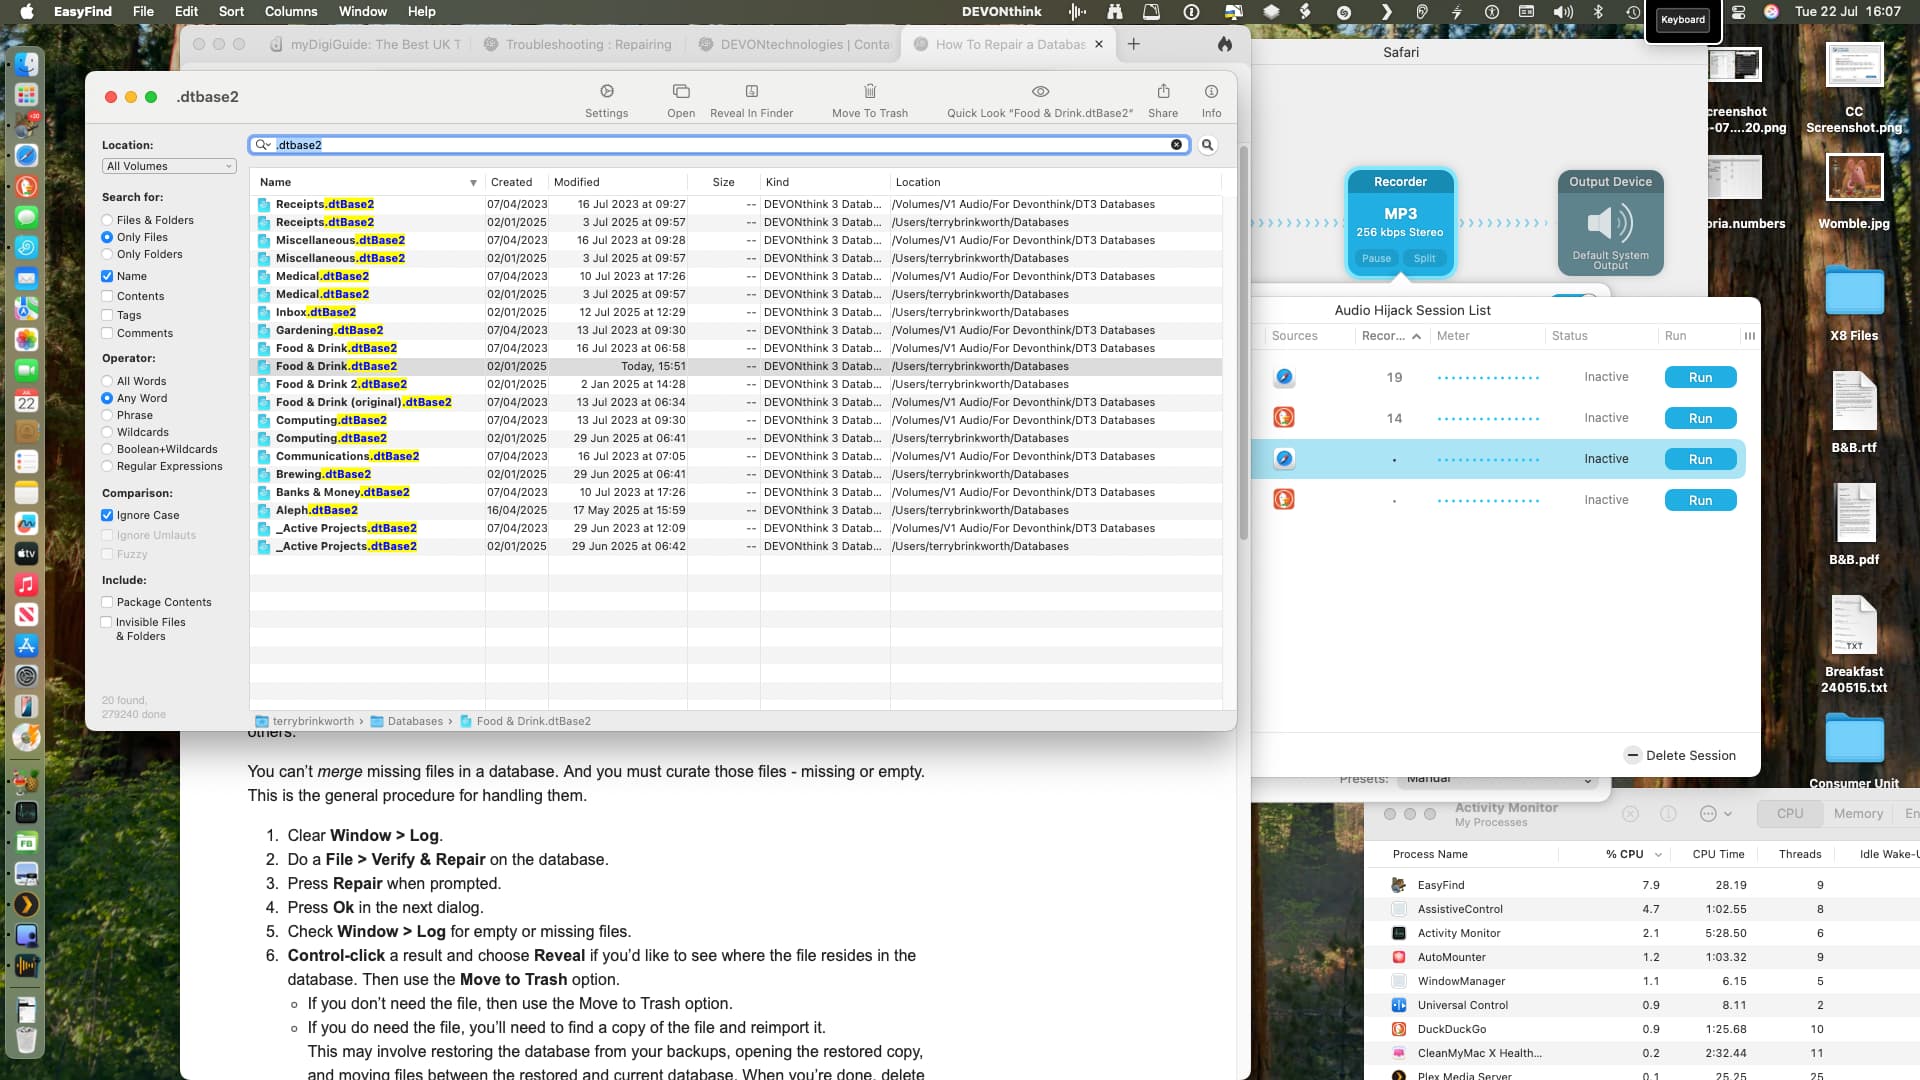The image size is (1920, 1080).
Task: Click Delete Session button
Action: 1680,755
